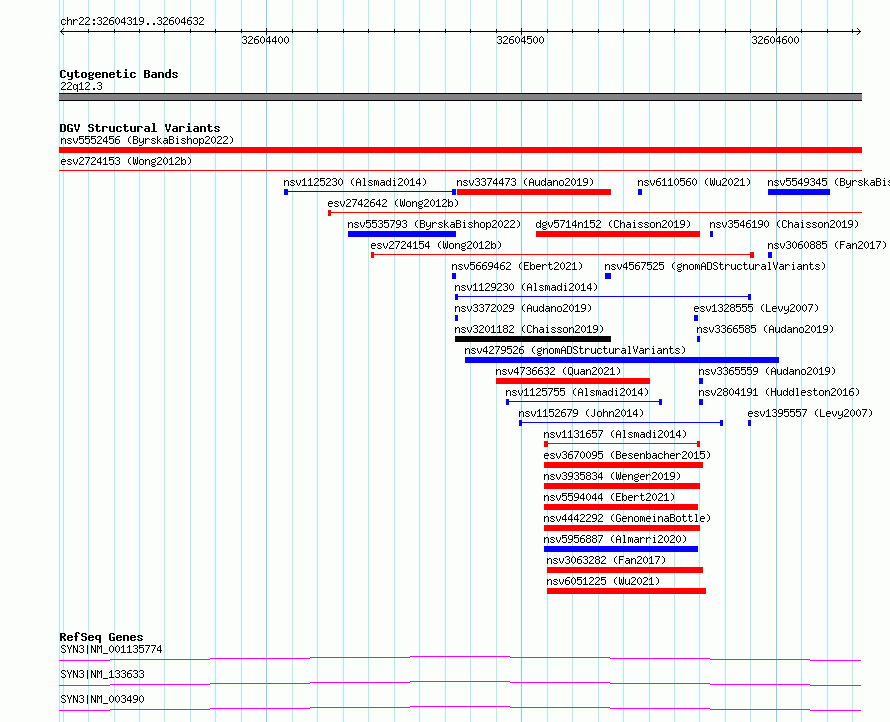The width and height of the screenshot is (890, 722).
Task: Click the red dgv5714n152 variant bar
Action: (618, 234)
